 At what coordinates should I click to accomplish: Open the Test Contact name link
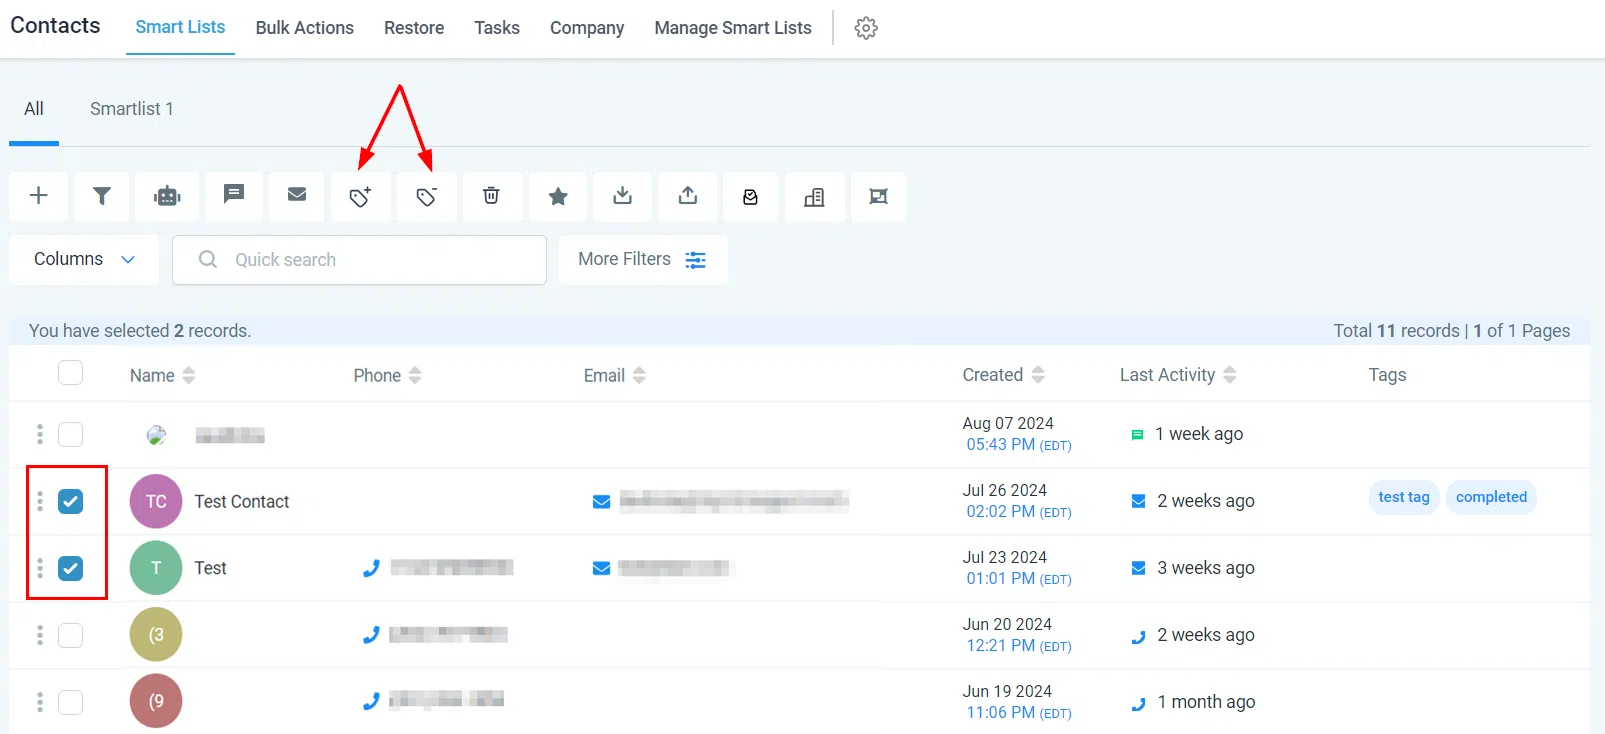pyautogui.click(x=242, y=502)
